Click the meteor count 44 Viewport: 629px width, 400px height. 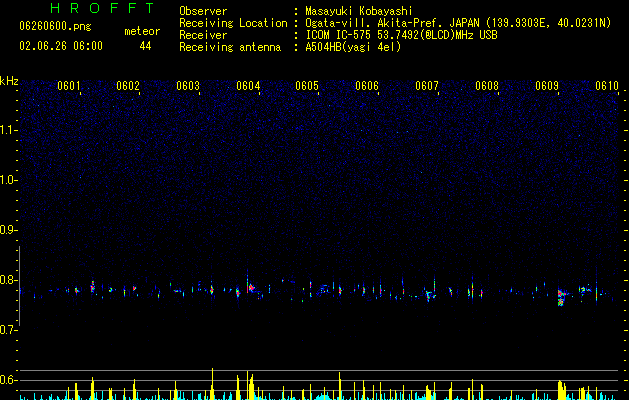coord(145,46)
